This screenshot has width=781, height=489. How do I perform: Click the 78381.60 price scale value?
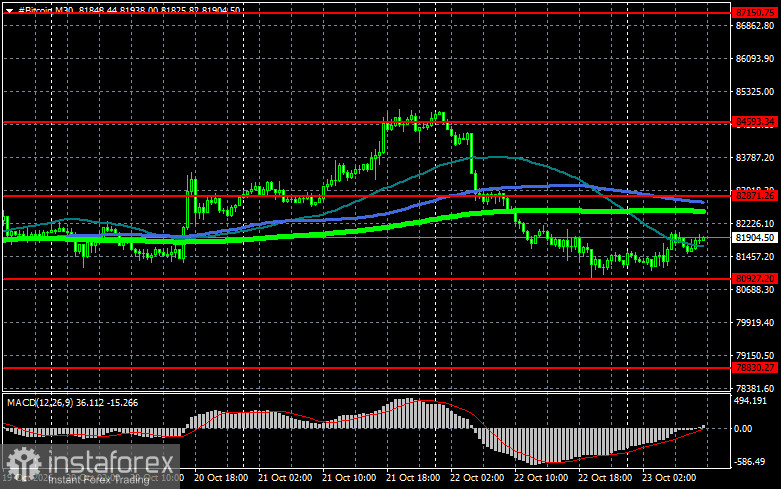point(755,388)
